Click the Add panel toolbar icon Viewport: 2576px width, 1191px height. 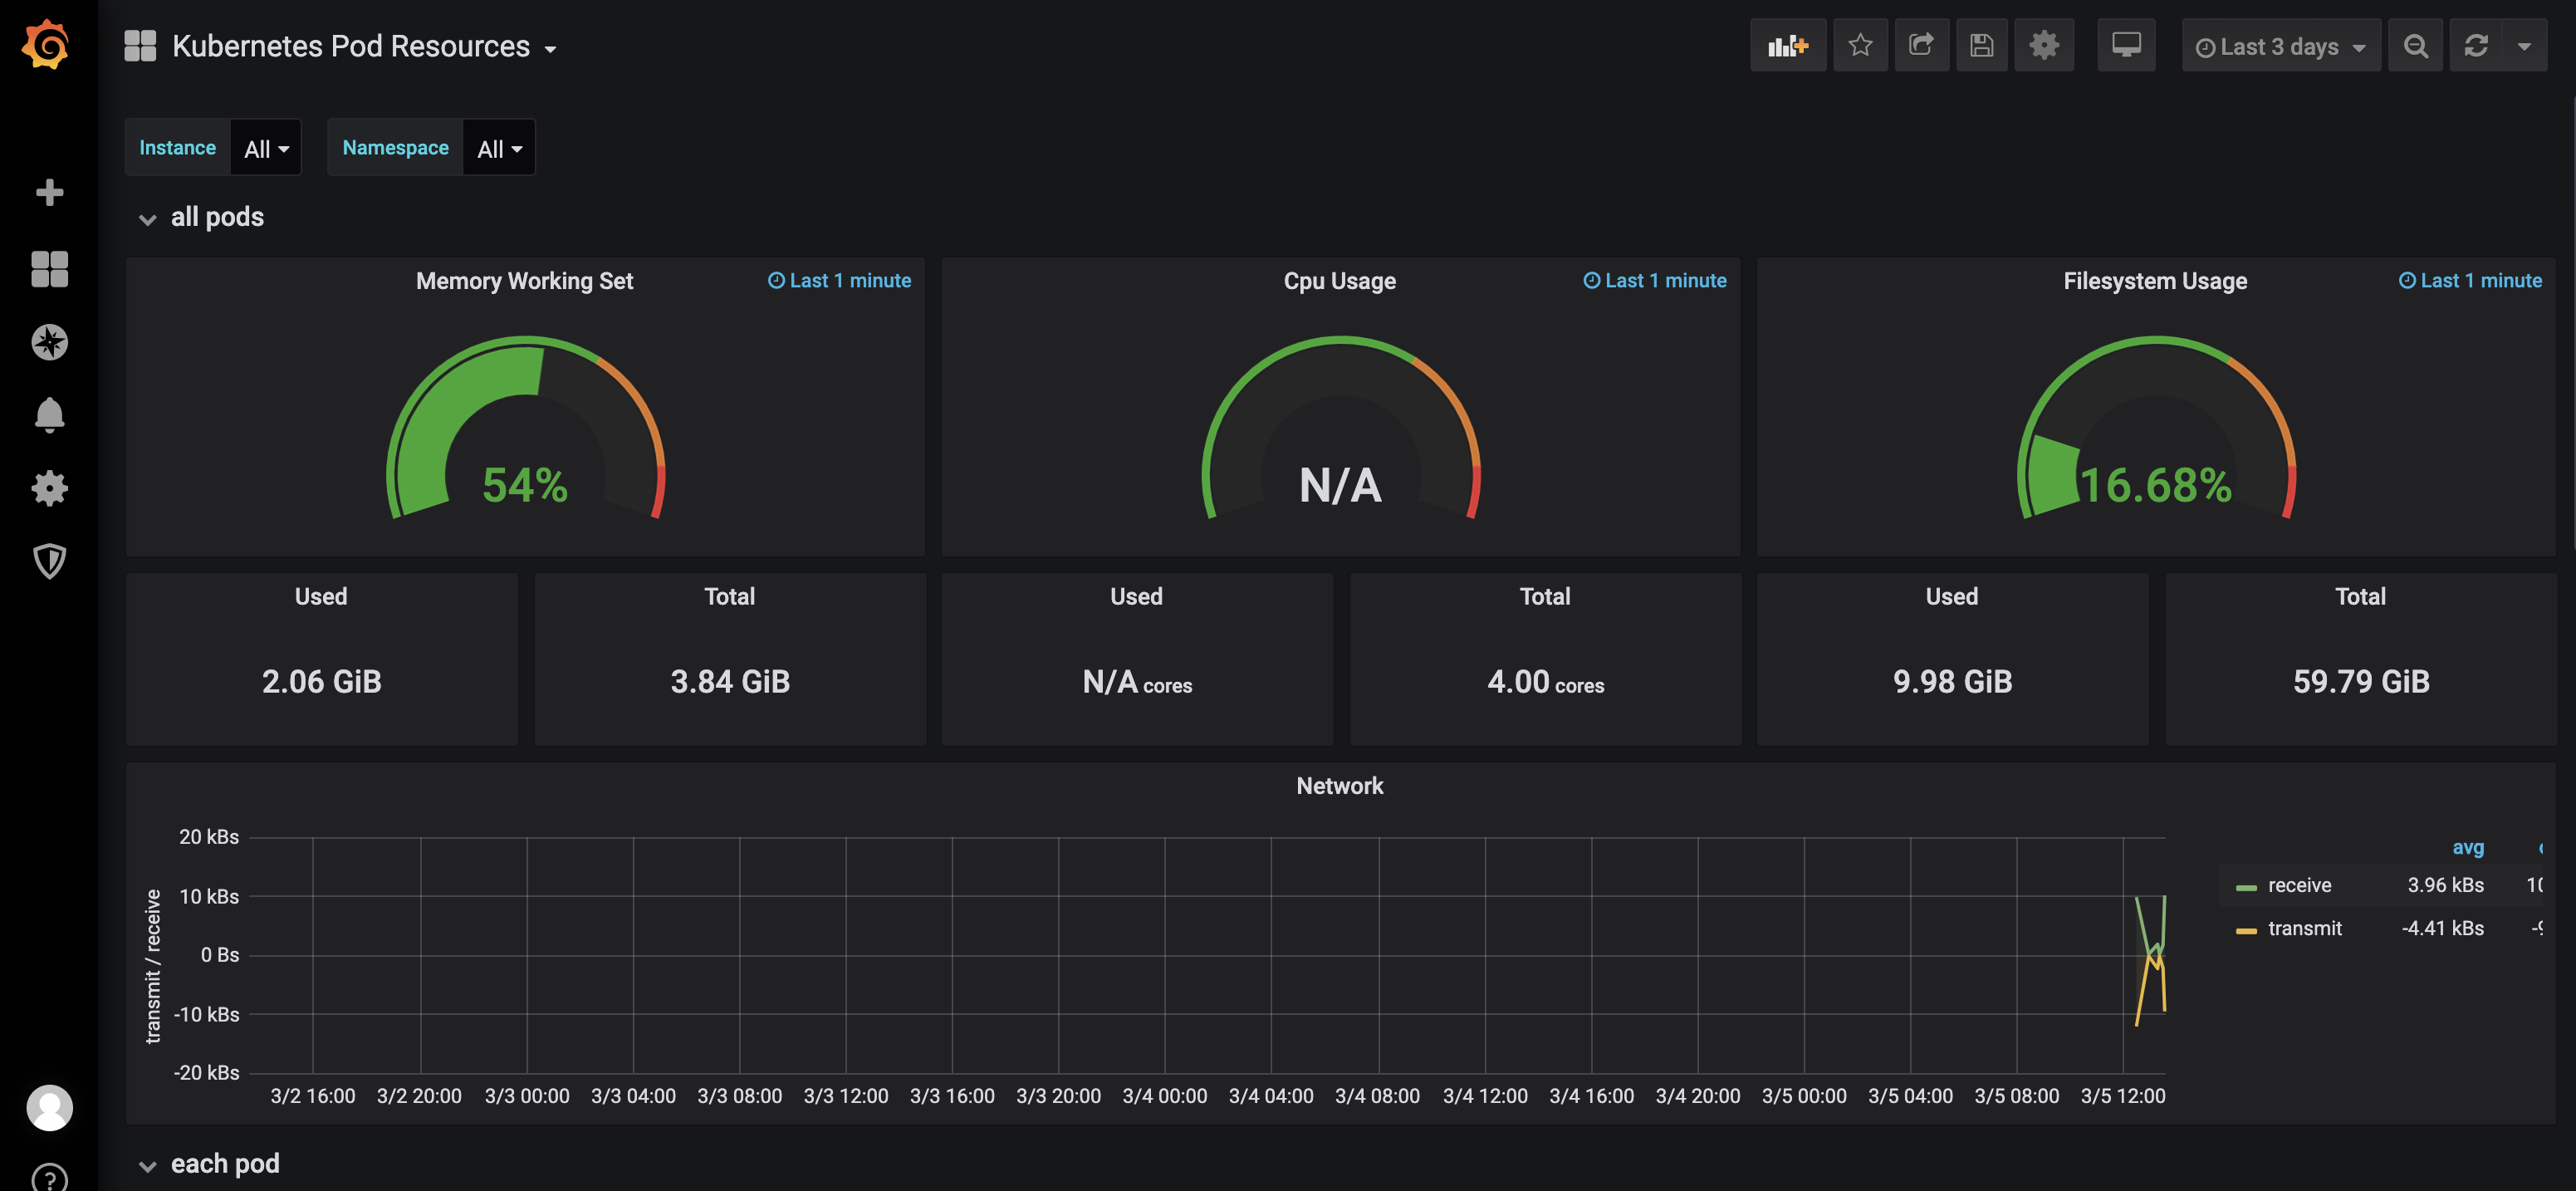click(1787, 46)
